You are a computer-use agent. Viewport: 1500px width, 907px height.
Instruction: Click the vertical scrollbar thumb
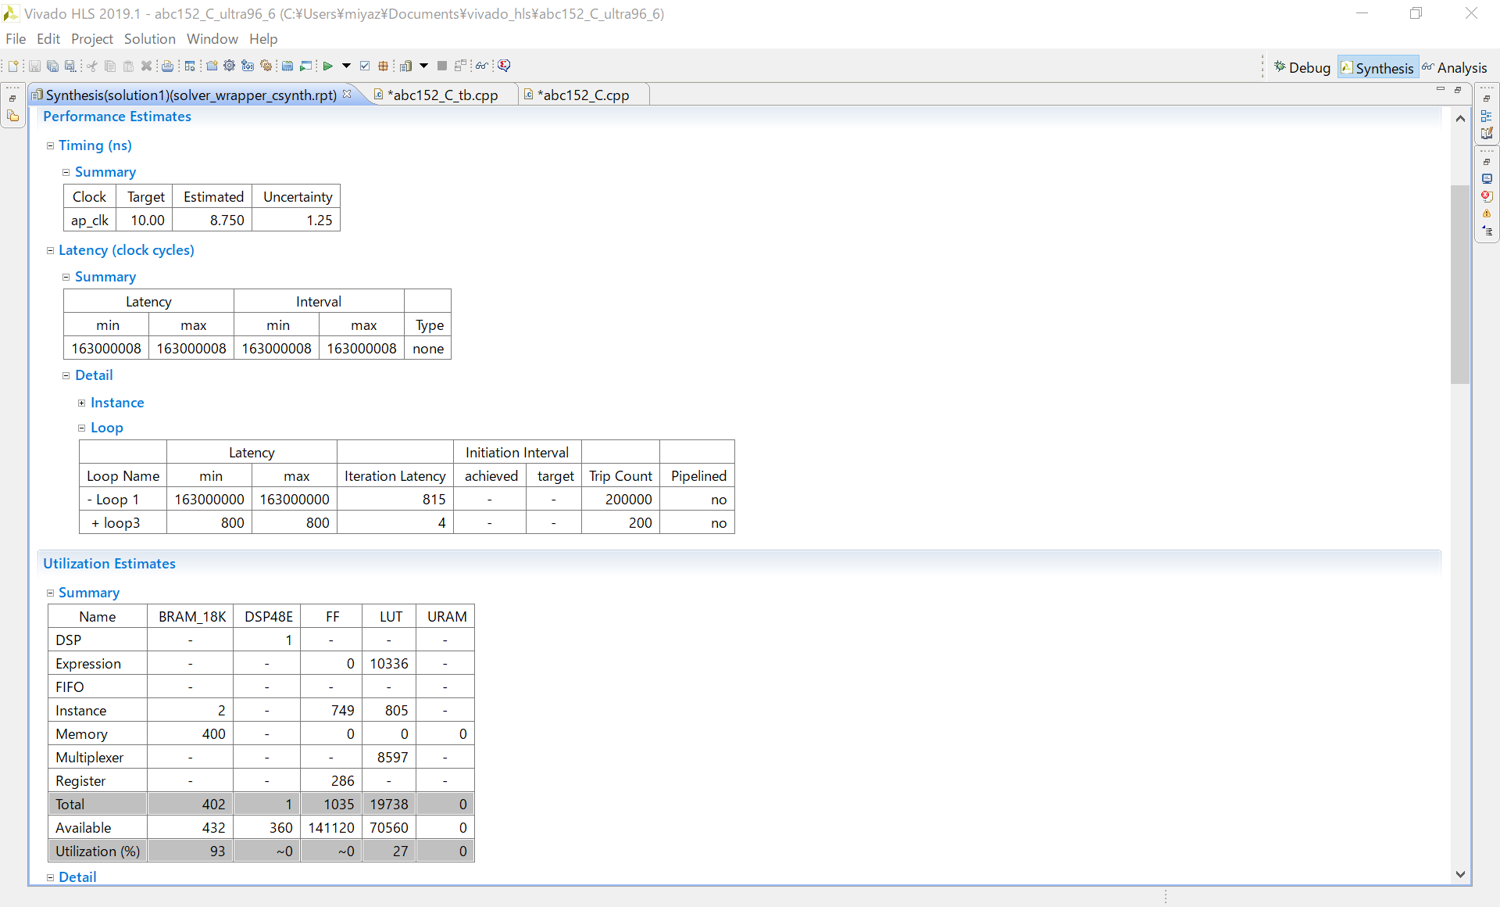tap(1460, 284)
